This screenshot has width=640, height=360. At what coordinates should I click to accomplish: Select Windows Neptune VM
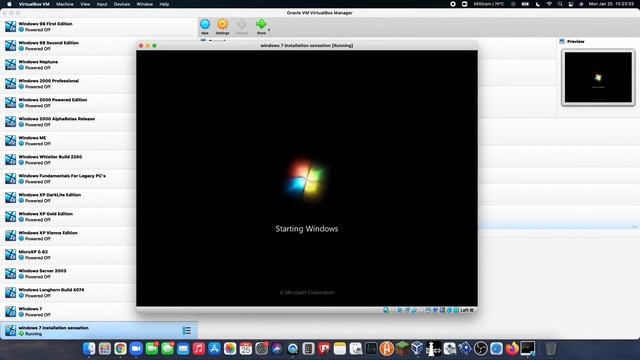[99, 64]
